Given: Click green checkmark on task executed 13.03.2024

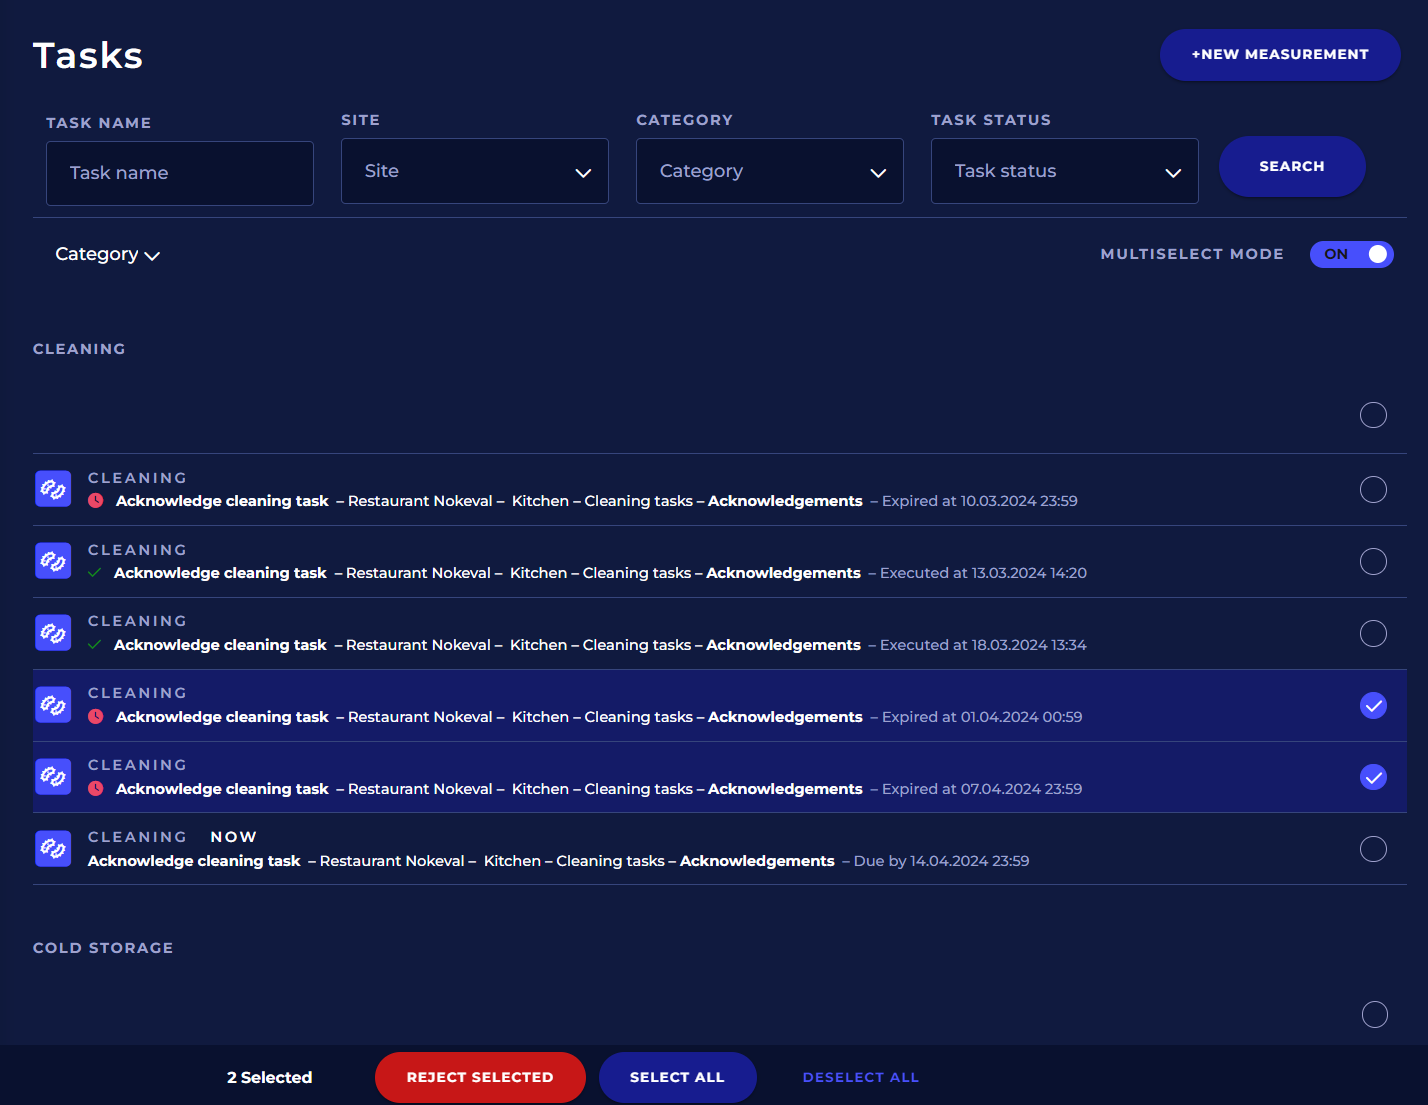Looking at the screenshot, I should (95, 573).
